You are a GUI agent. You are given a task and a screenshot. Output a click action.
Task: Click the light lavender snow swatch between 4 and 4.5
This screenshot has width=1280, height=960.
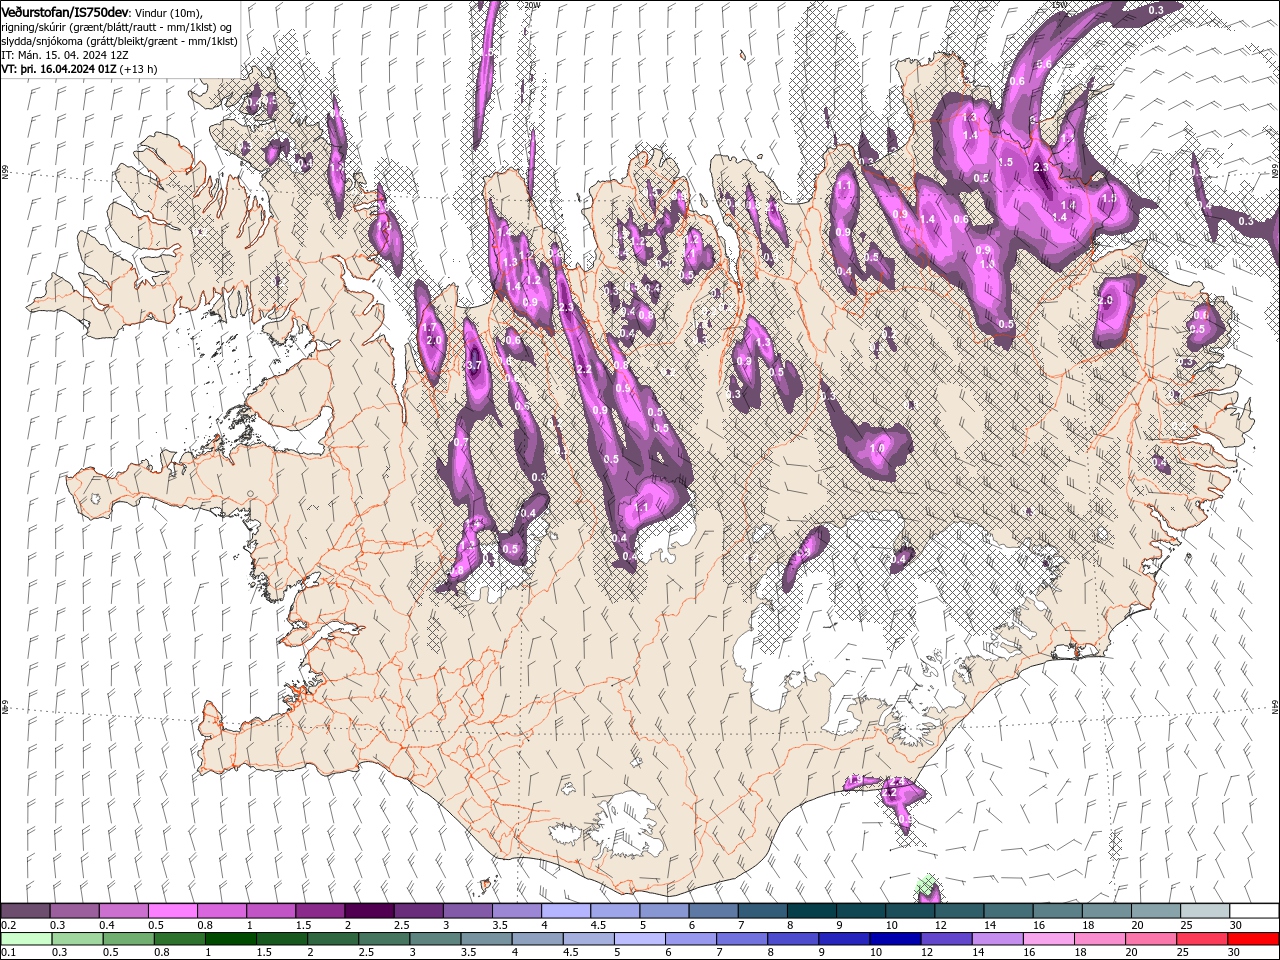[565, 911]
